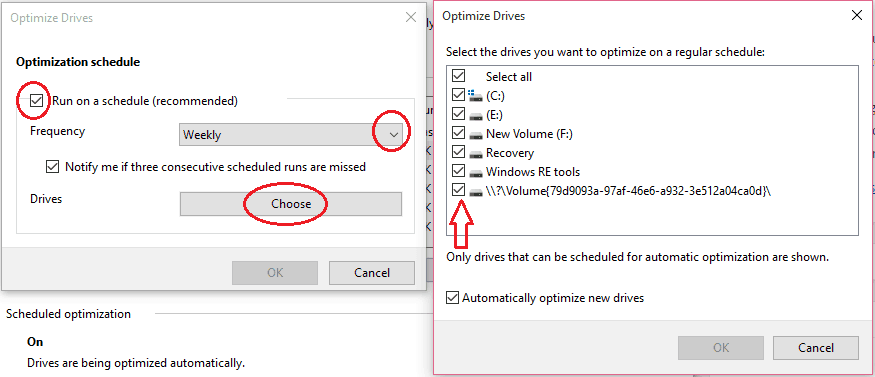The image size is (875, 377).
Task: Uncheck the (C:) drive checkbox
Action: pyautogui.click(x=458, y=95)
